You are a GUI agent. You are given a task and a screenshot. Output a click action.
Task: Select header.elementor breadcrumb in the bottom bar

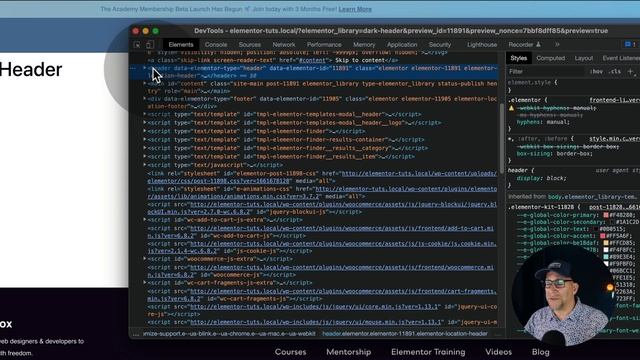pos(405,334)
